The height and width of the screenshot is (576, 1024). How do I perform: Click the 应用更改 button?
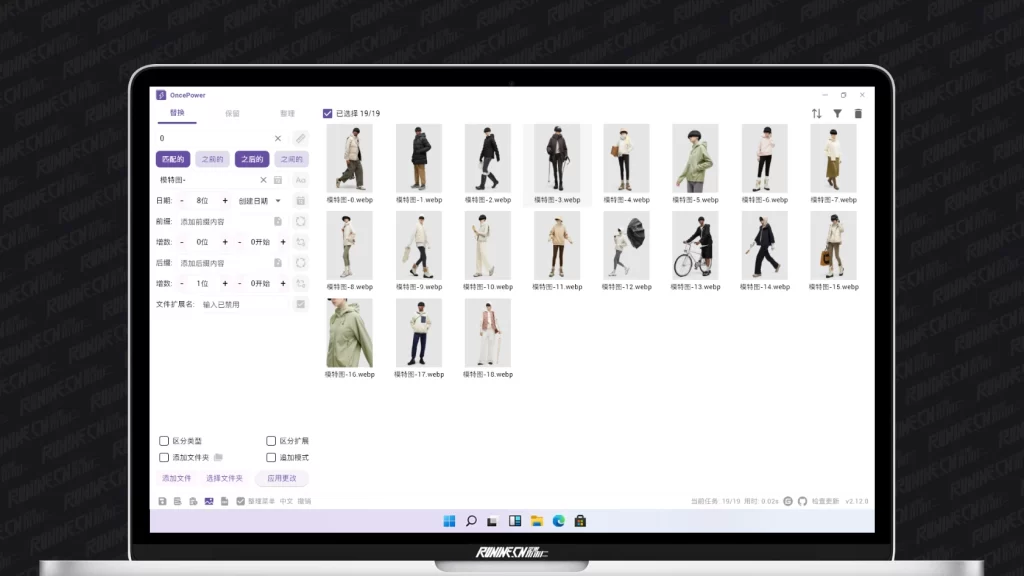tap(281, 478)
